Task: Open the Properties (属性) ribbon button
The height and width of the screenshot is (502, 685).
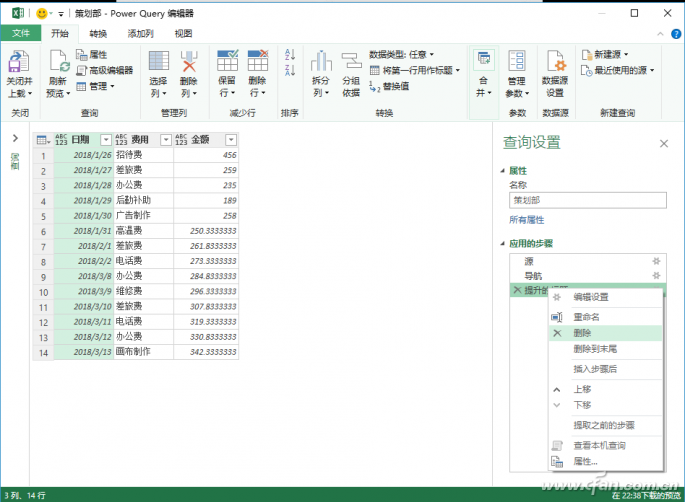Action: (x=92, y=55)
